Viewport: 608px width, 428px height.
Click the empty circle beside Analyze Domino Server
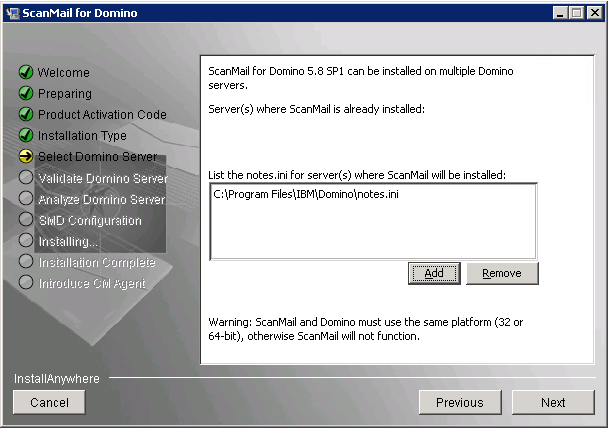click(x=26, y=198)
